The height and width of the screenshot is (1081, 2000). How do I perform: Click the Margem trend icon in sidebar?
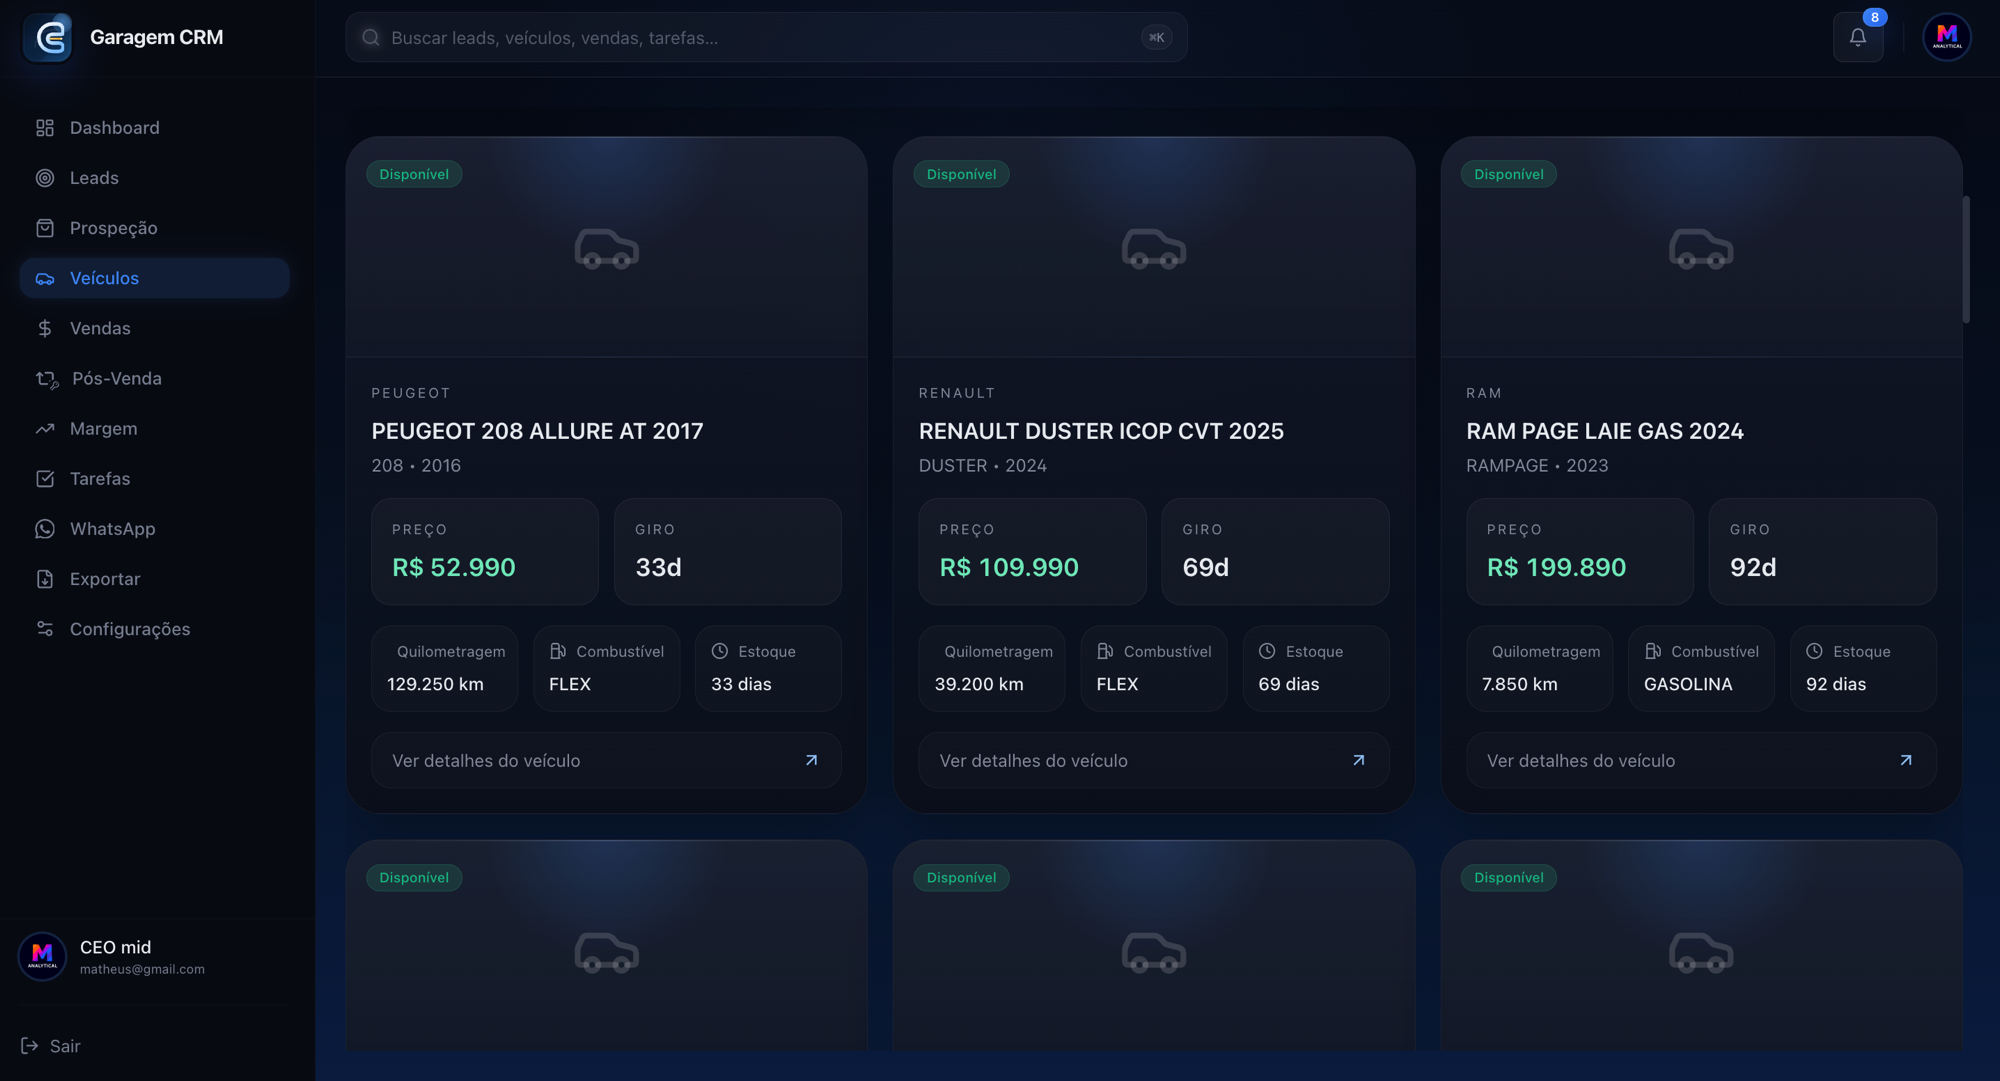[45, 429]
